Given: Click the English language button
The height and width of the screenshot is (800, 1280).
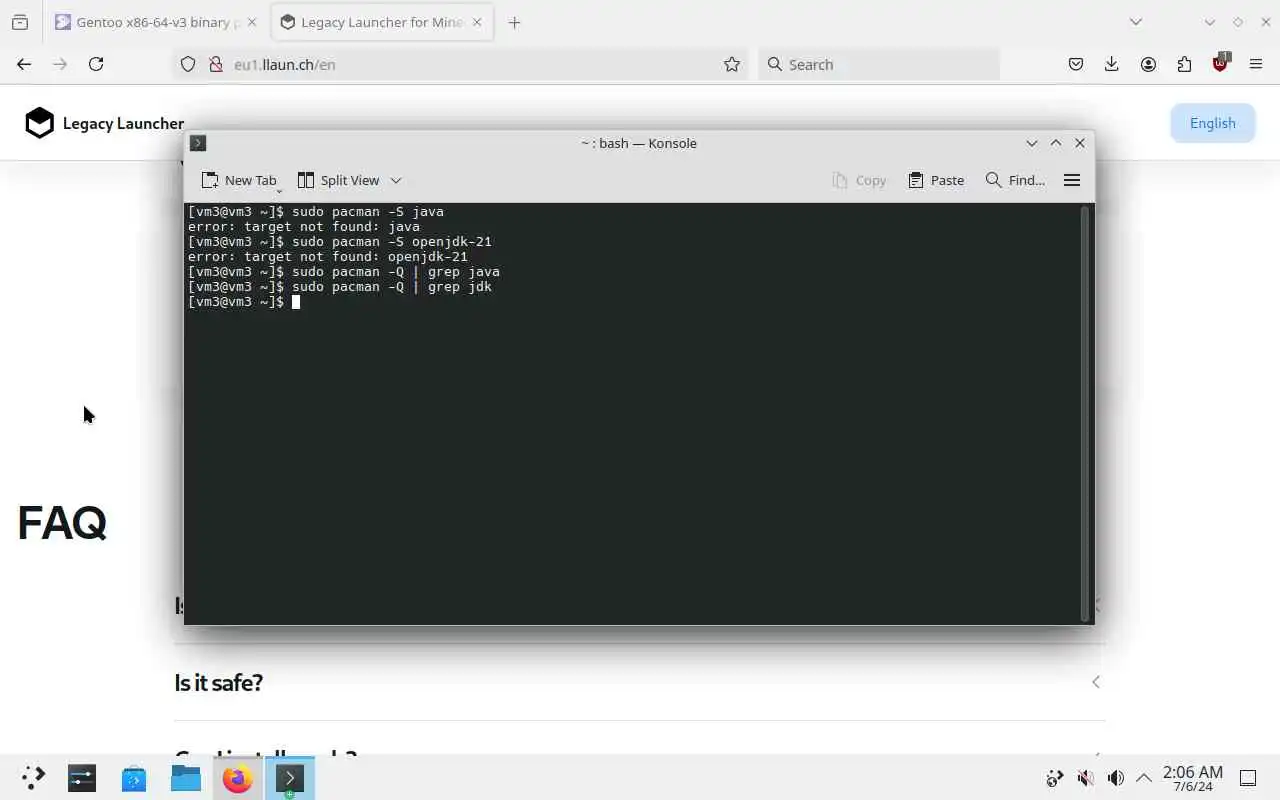Looking at the screenshot, I should click(1212, 123).
